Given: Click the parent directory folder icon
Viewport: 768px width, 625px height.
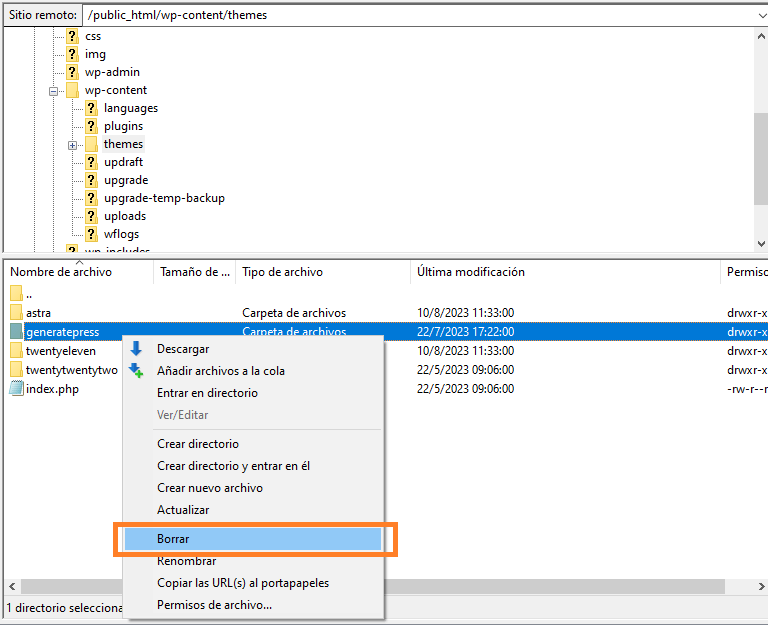Looking at the screenshot, I should pos(16,294).
